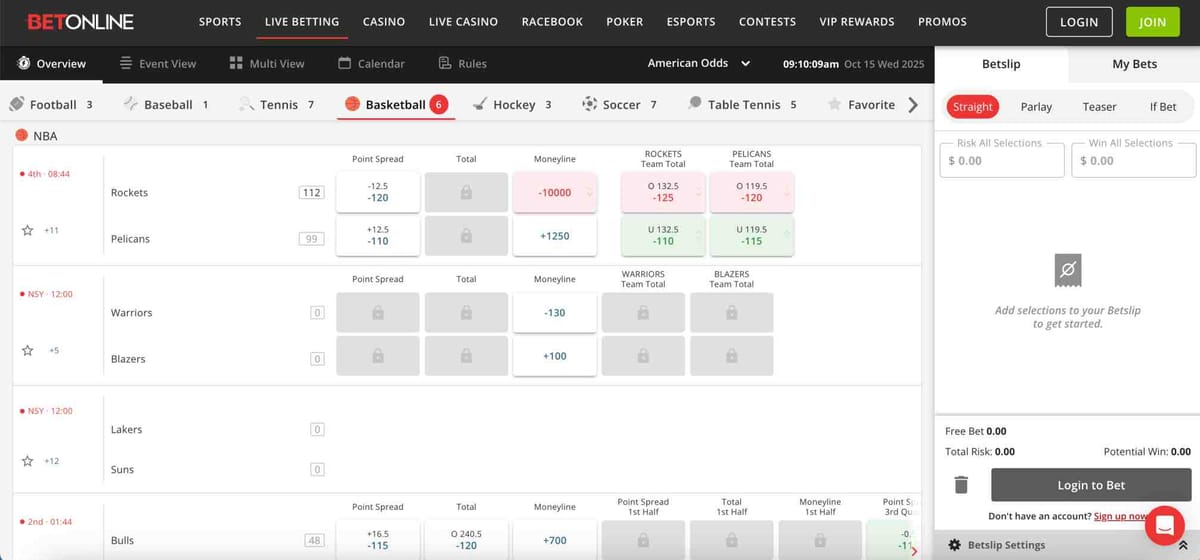The height and width of the screenshot is (560, 1200).
Task: Switch to My Bets tab
Action: pyautogui.click(x=1134, y=63)
